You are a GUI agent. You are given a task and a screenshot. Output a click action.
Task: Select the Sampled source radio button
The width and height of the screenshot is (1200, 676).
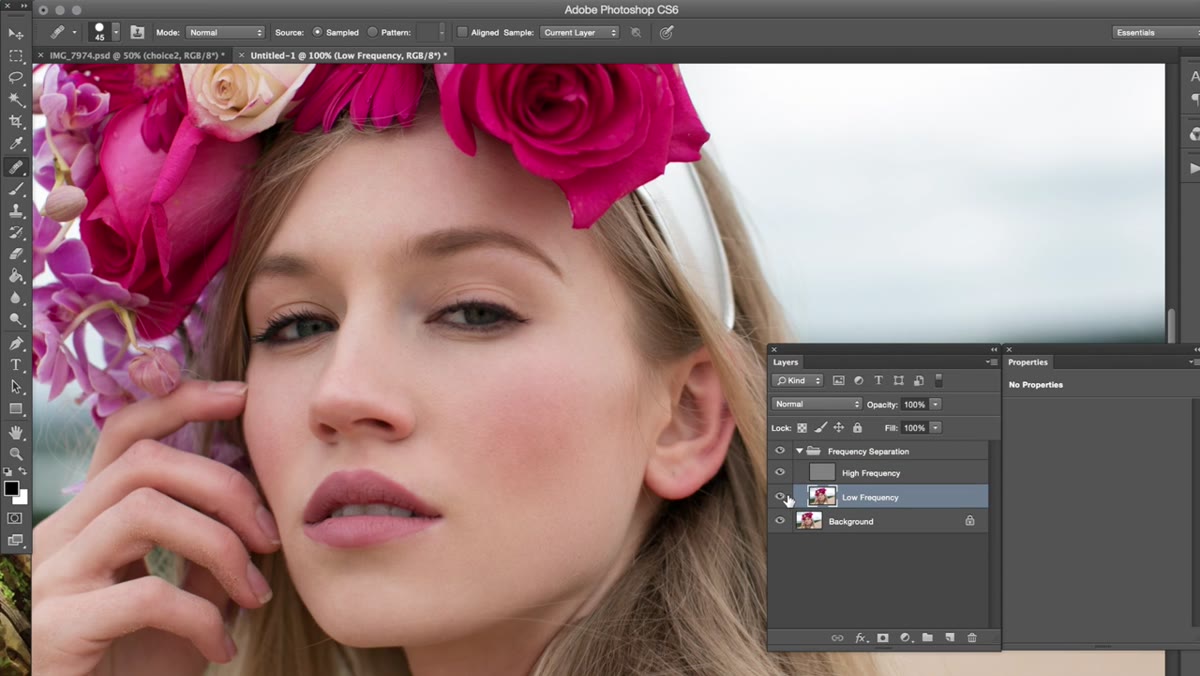318,32
